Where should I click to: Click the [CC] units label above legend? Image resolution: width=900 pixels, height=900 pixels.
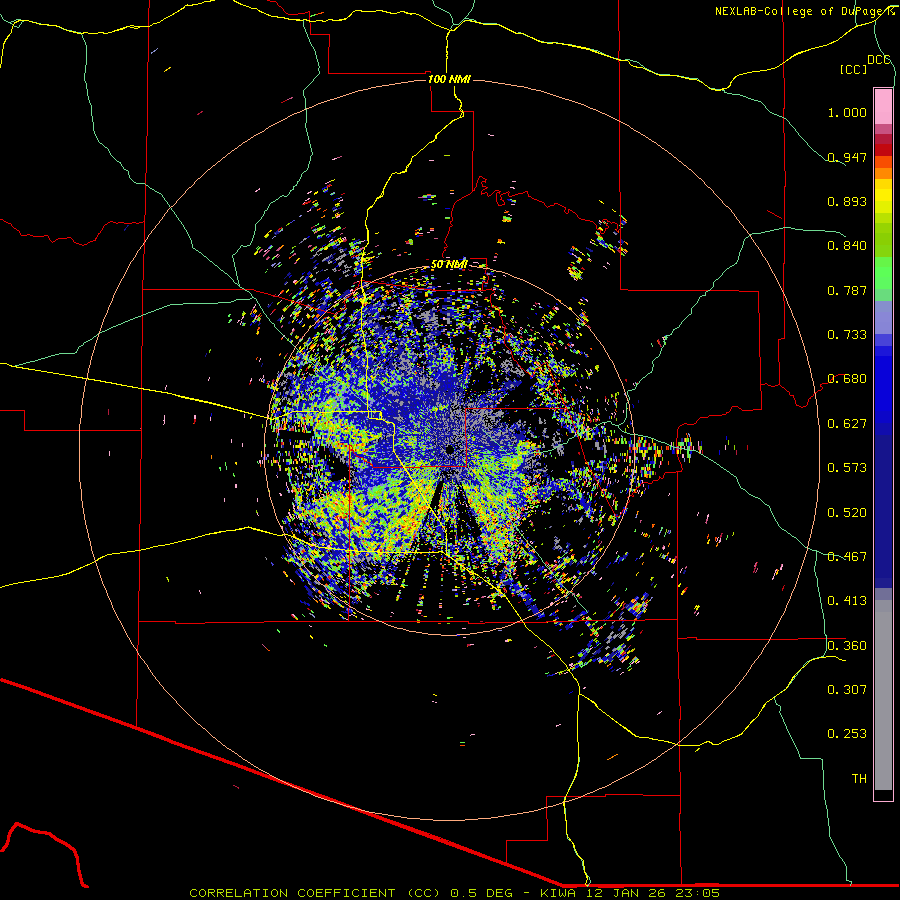point(853,69)
